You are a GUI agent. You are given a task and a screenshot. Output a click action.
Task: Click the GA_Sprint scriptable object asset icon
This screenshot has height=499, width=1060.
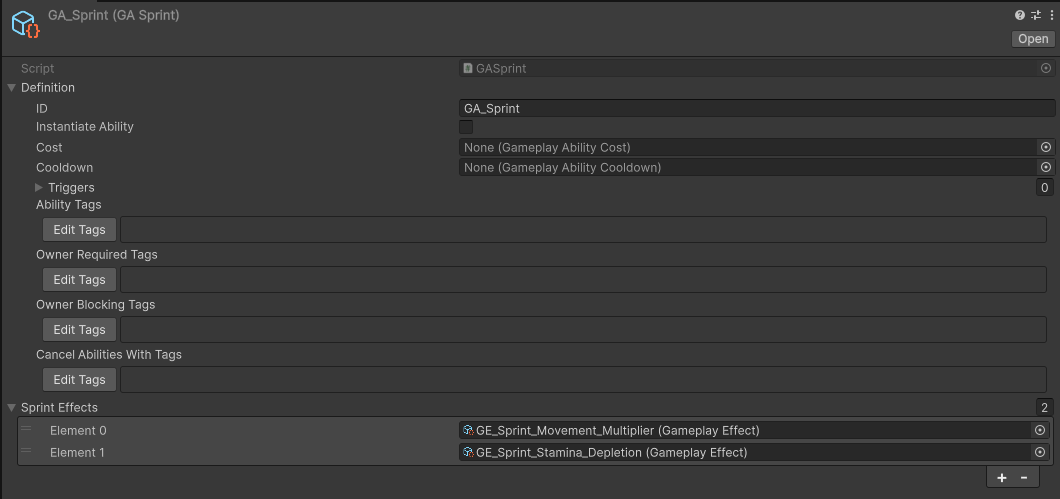[25, 25]
